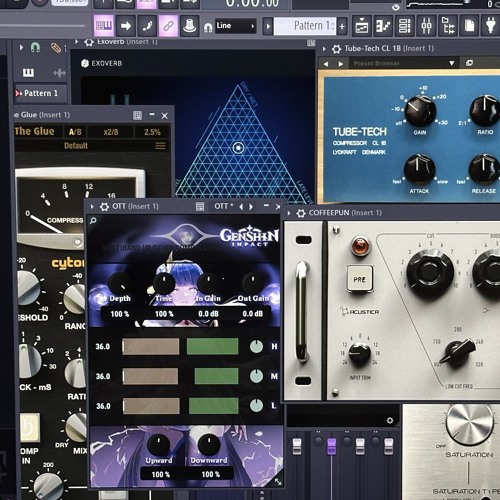Click the OTT Depth 100 % value
This screenshot has width=500, height=500.
pos(120,314)
